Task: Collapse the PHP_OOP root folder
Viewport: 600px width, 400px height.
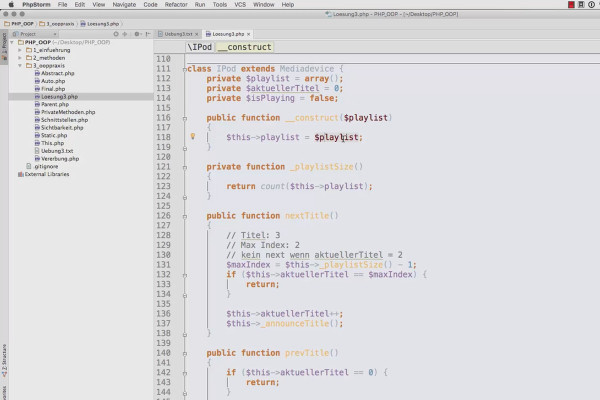Action: click(x=12, y=42)
